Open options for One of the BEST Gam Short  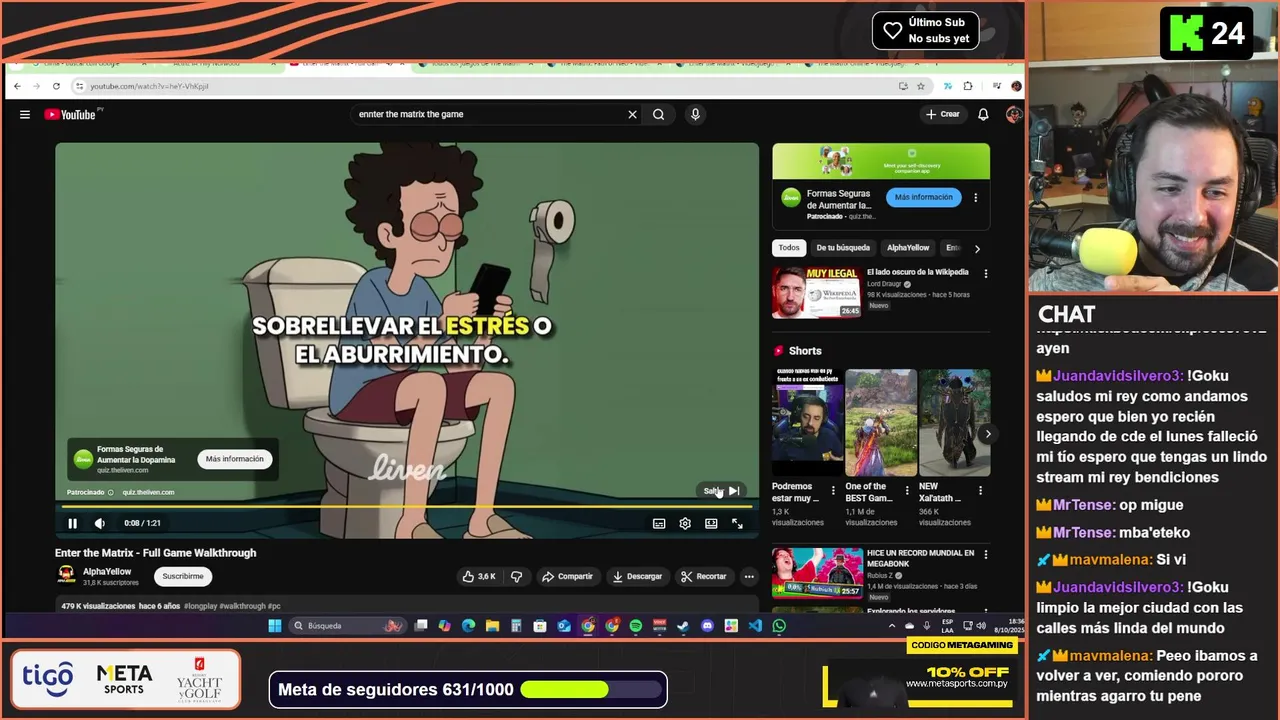pyautogui.click(x=907, y=491)
